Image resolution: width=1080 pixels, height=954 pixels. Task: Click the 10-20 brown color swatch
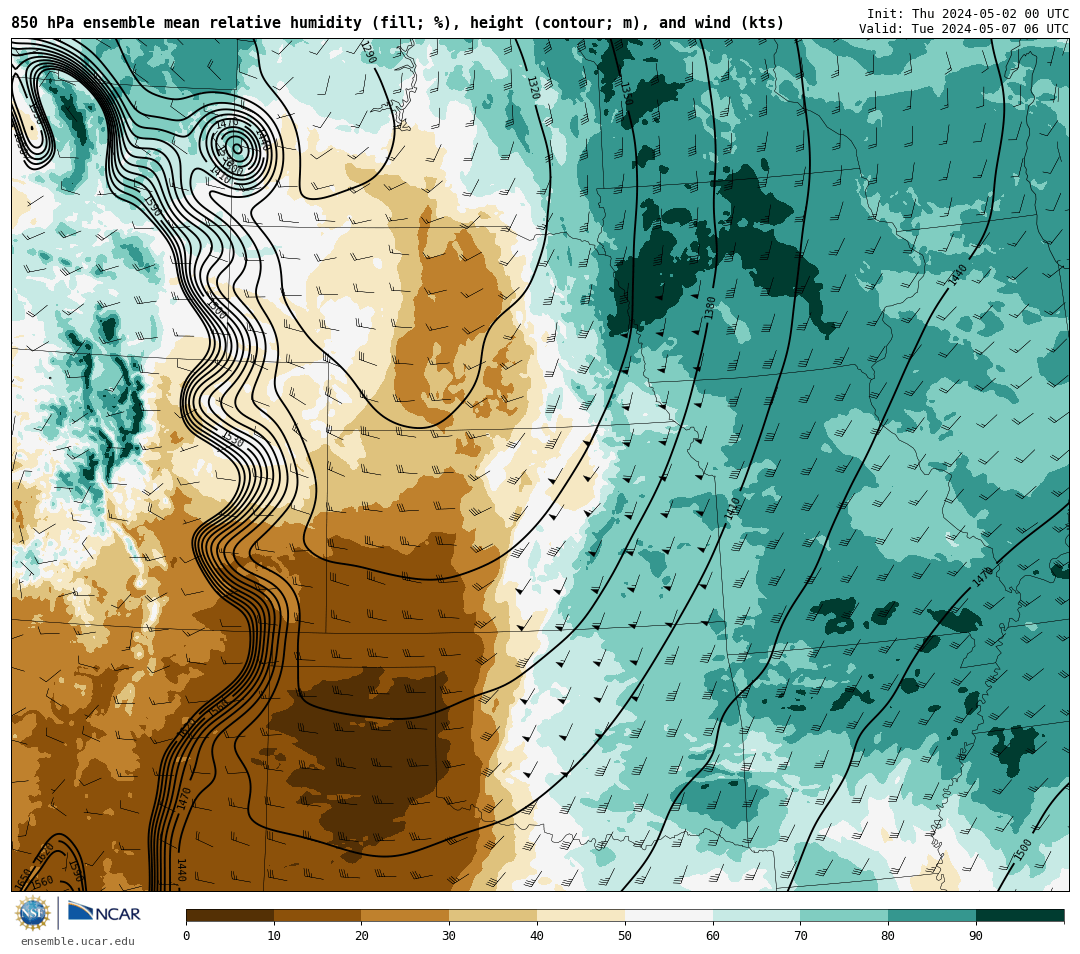tap(318, 915)
